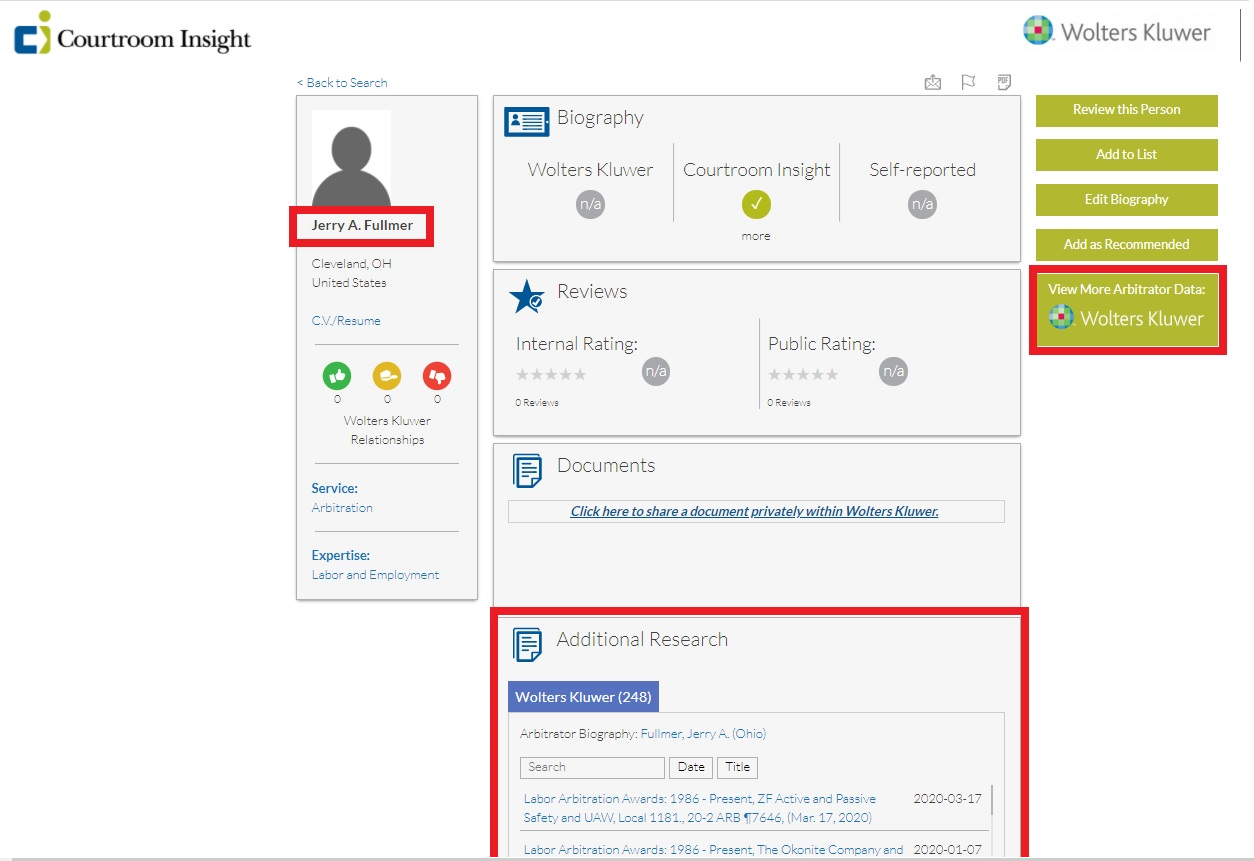The height and width of the screenshot is (861, 1254).
Task: Expand the 'more' link under Courtroom Insight
Action: click(x=756, y=235)
